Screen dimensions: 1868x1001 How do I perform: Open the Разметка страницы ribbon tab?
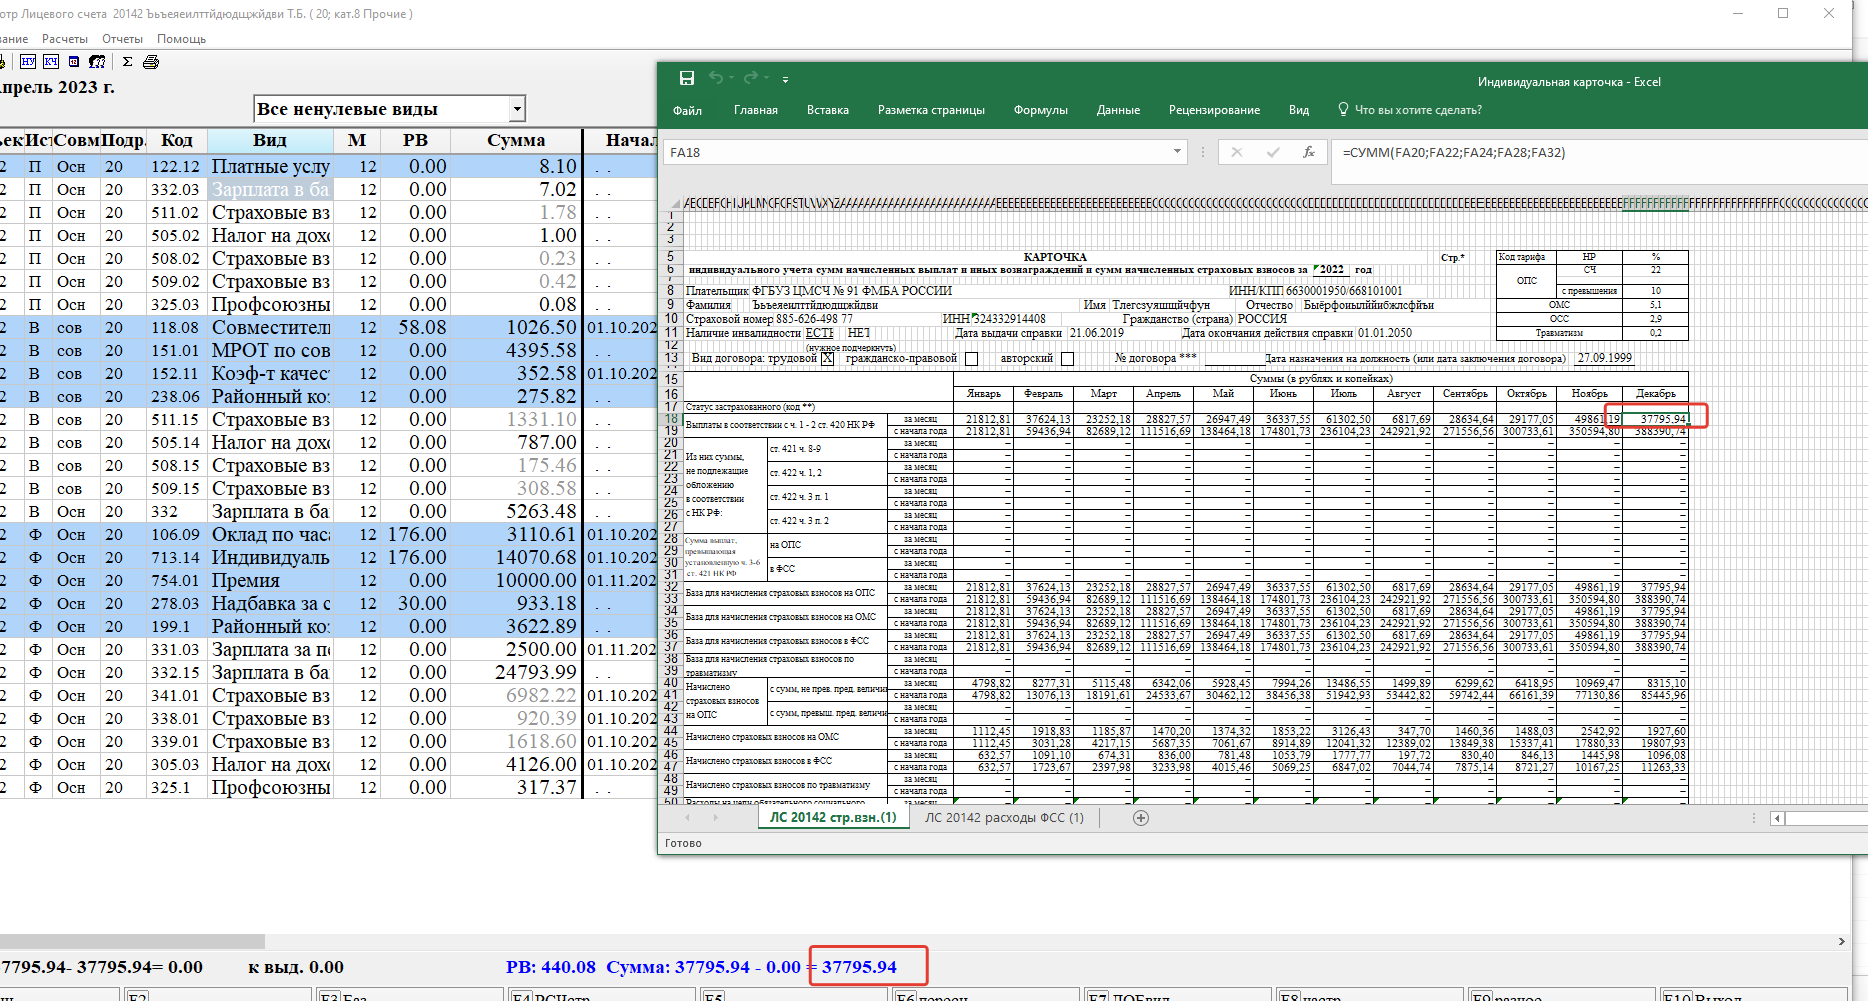931,110
